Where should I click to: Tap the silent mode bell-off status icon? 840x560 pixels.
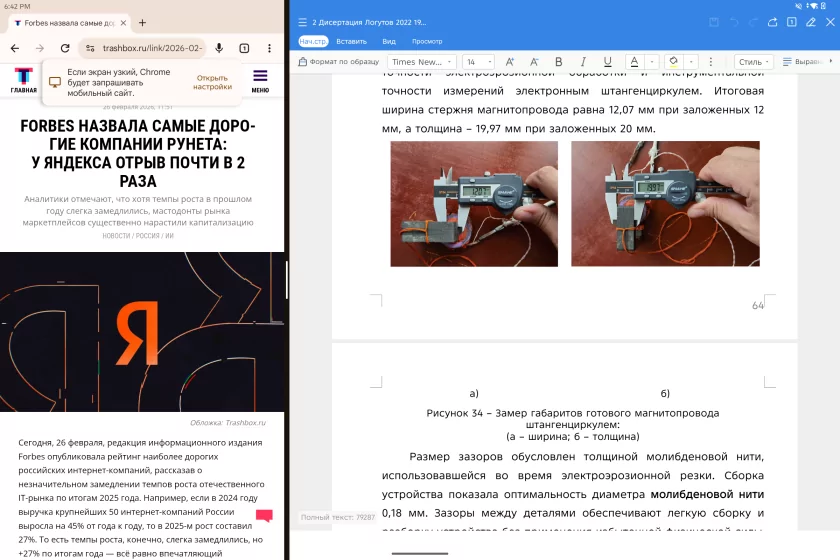pyautogui.click(x=799, y=6)
